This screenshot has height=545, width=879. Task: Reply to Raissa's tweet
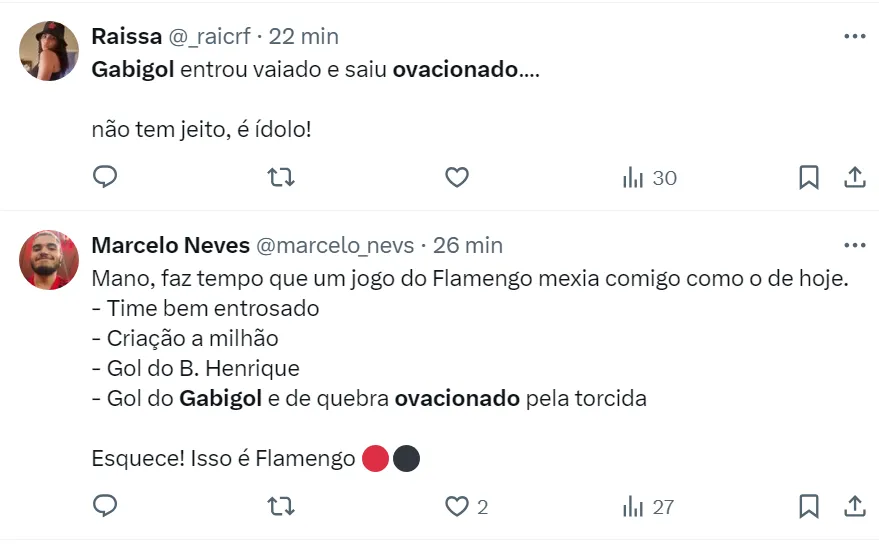pyautogui.click(x=105, y=178)
